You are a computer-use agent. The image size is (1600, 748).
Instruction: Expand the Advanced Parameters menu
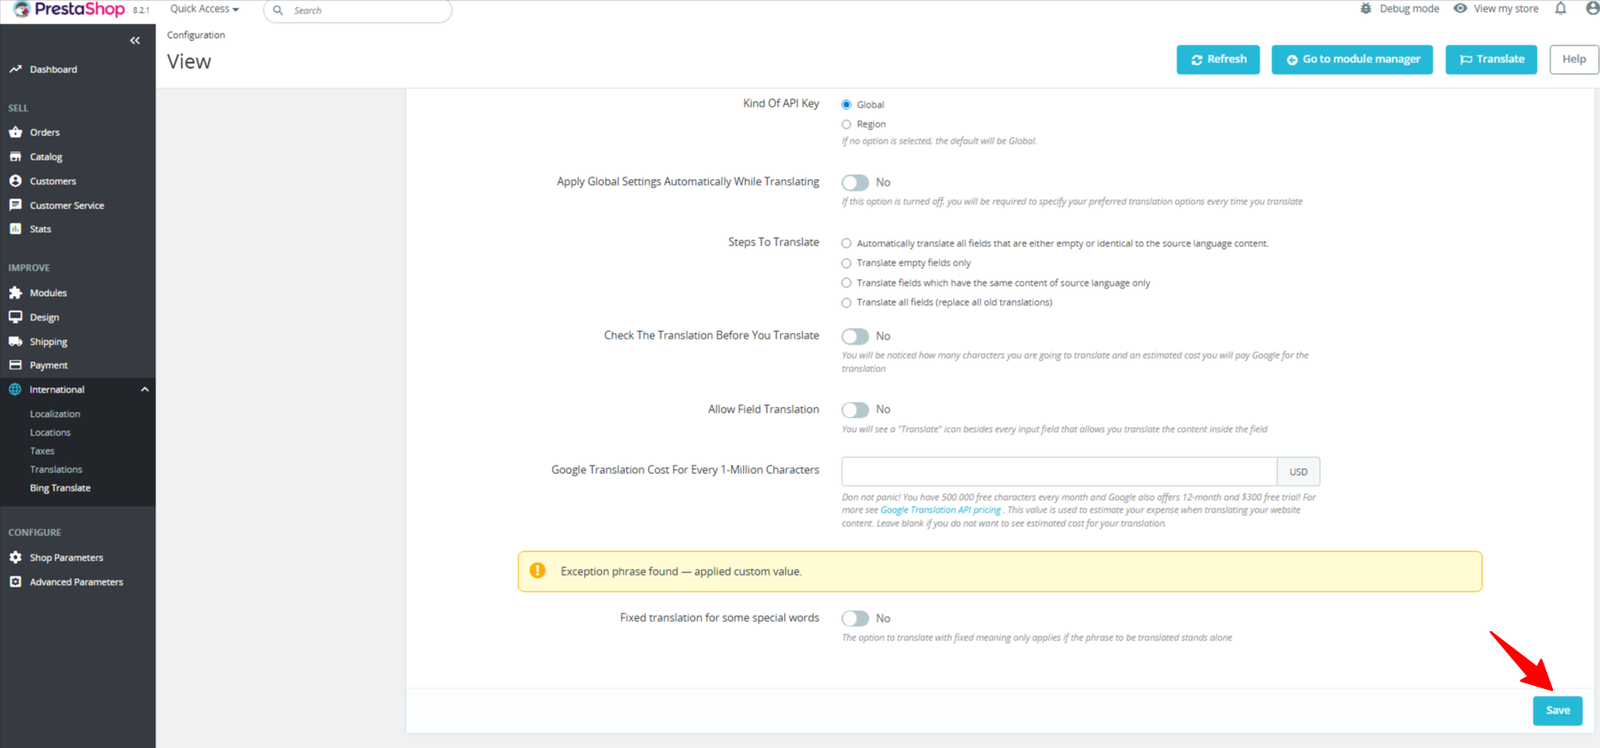[76, 582]
